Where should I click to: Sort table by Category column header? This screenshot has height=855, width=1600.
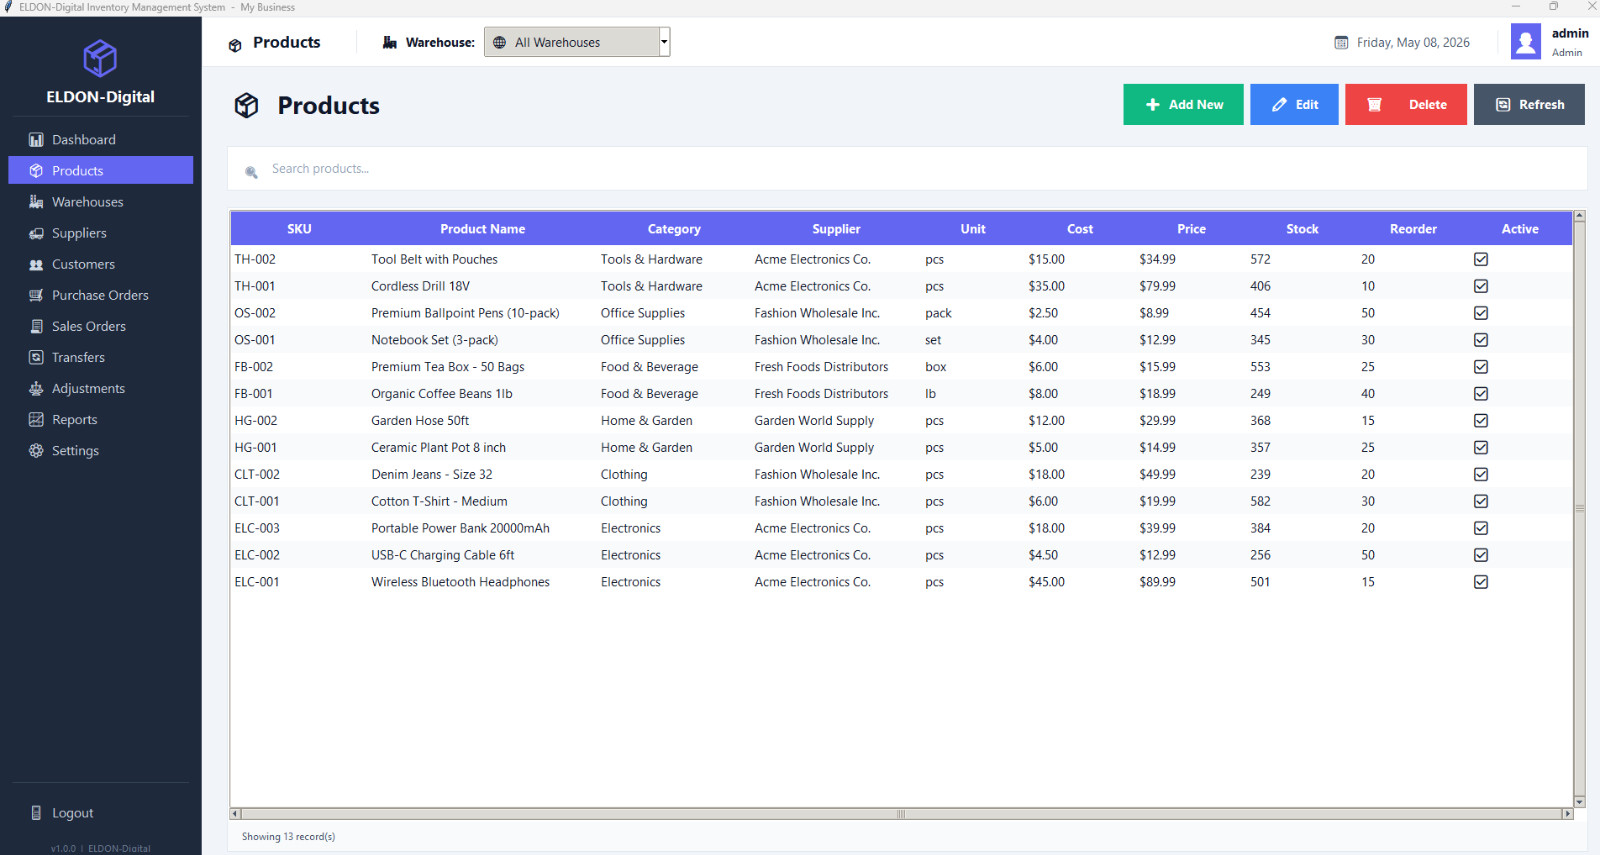point(674,229)
